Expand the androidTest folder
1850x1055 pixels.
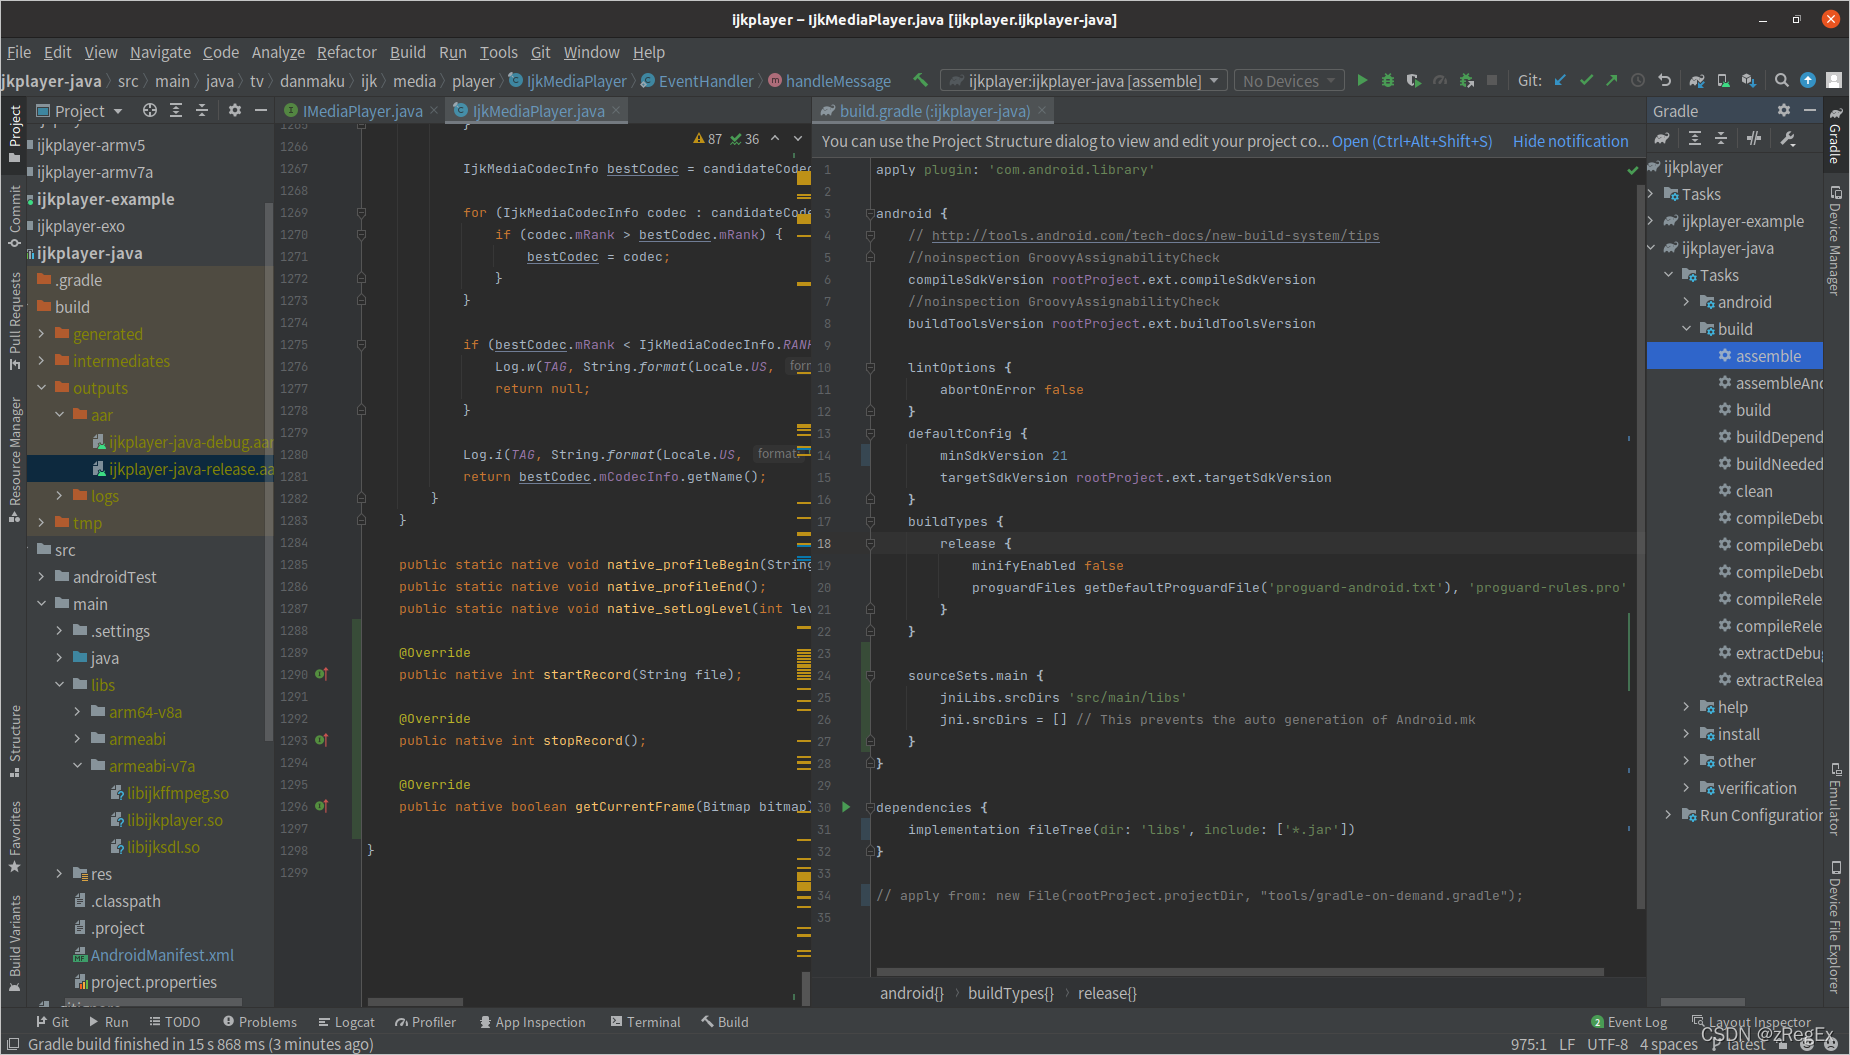pyautogui.click(x=42, y=577)
